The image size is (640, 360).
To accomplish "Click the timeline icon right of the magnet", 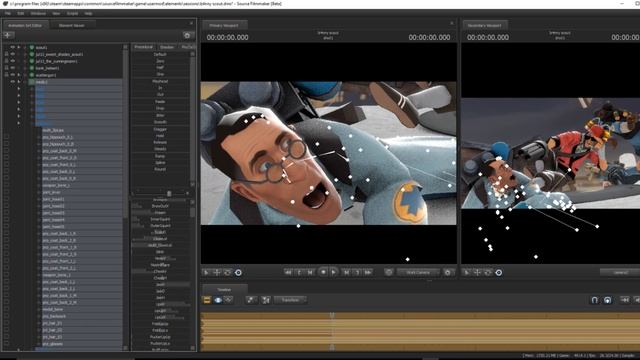I will click(x=607, y=300).
